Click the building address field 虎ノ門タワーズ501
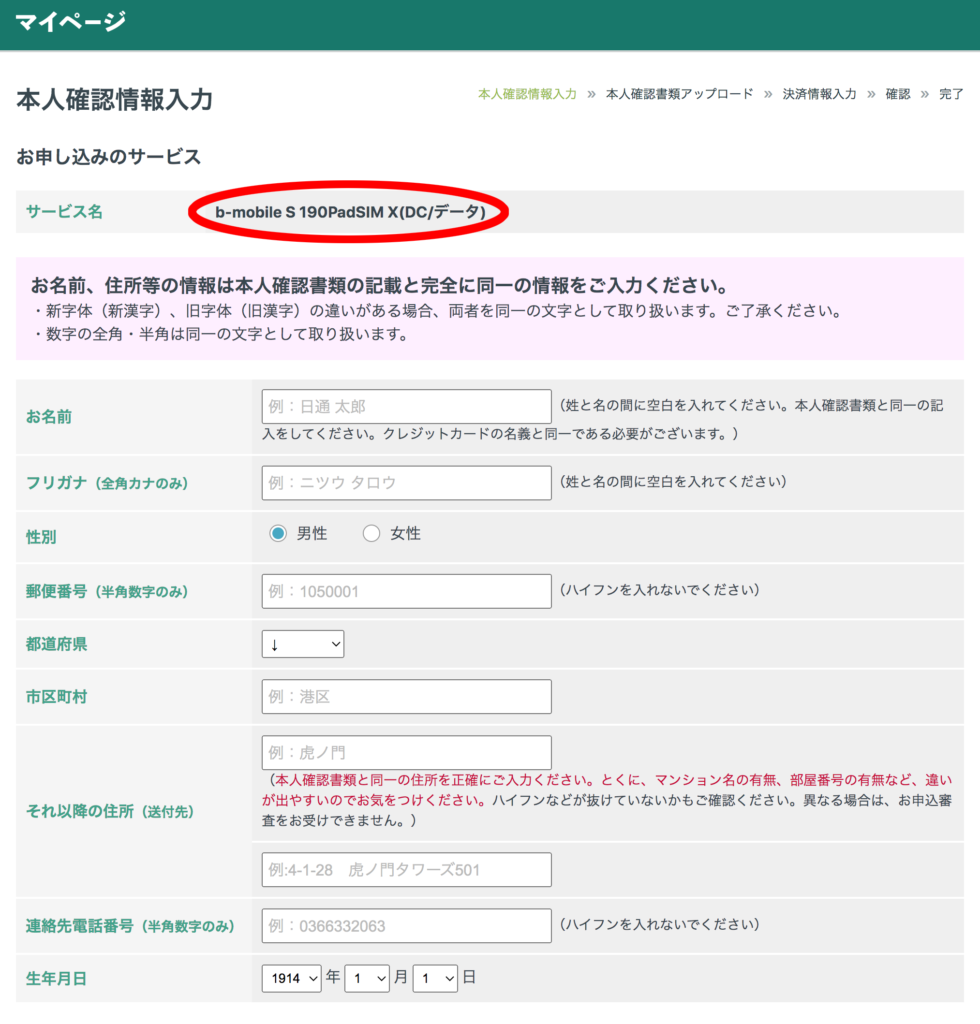The image size is (980, 1024). point(406,870)
